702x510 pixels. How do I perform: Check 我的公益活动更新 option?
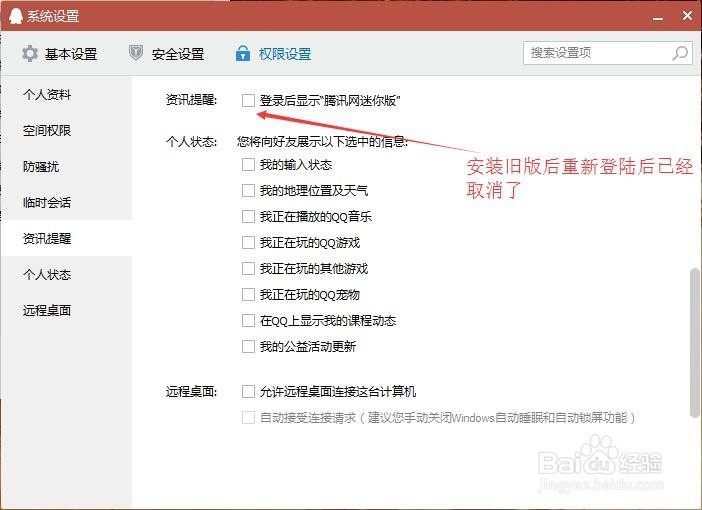click(248, 347)
